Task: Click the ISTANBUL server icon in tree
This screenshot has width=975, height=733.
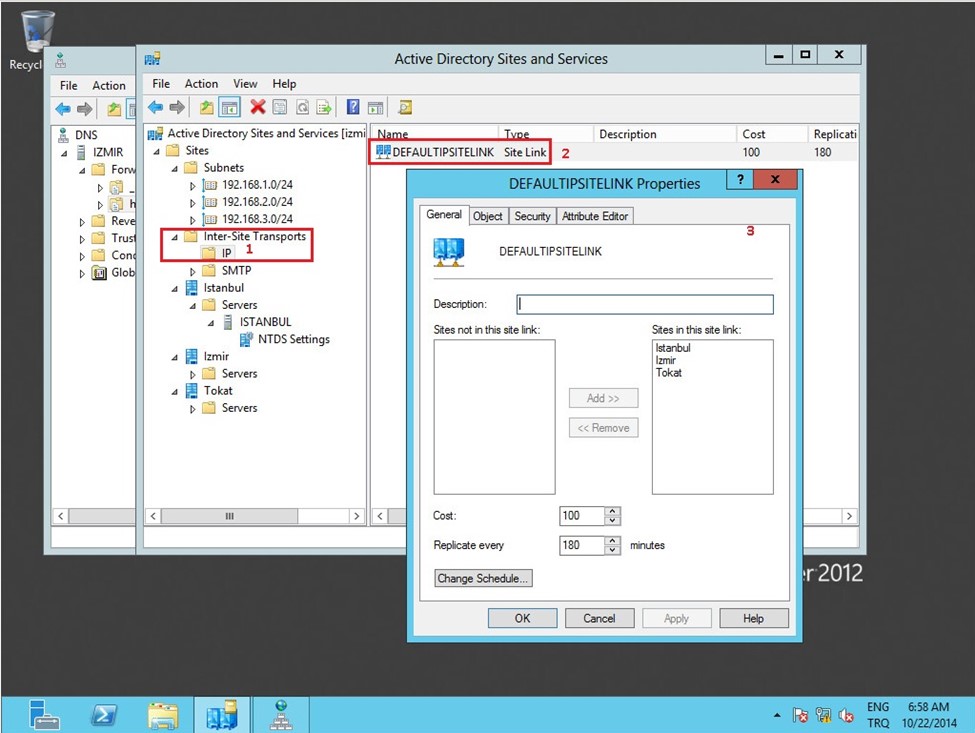Action: tap(228, 321)
